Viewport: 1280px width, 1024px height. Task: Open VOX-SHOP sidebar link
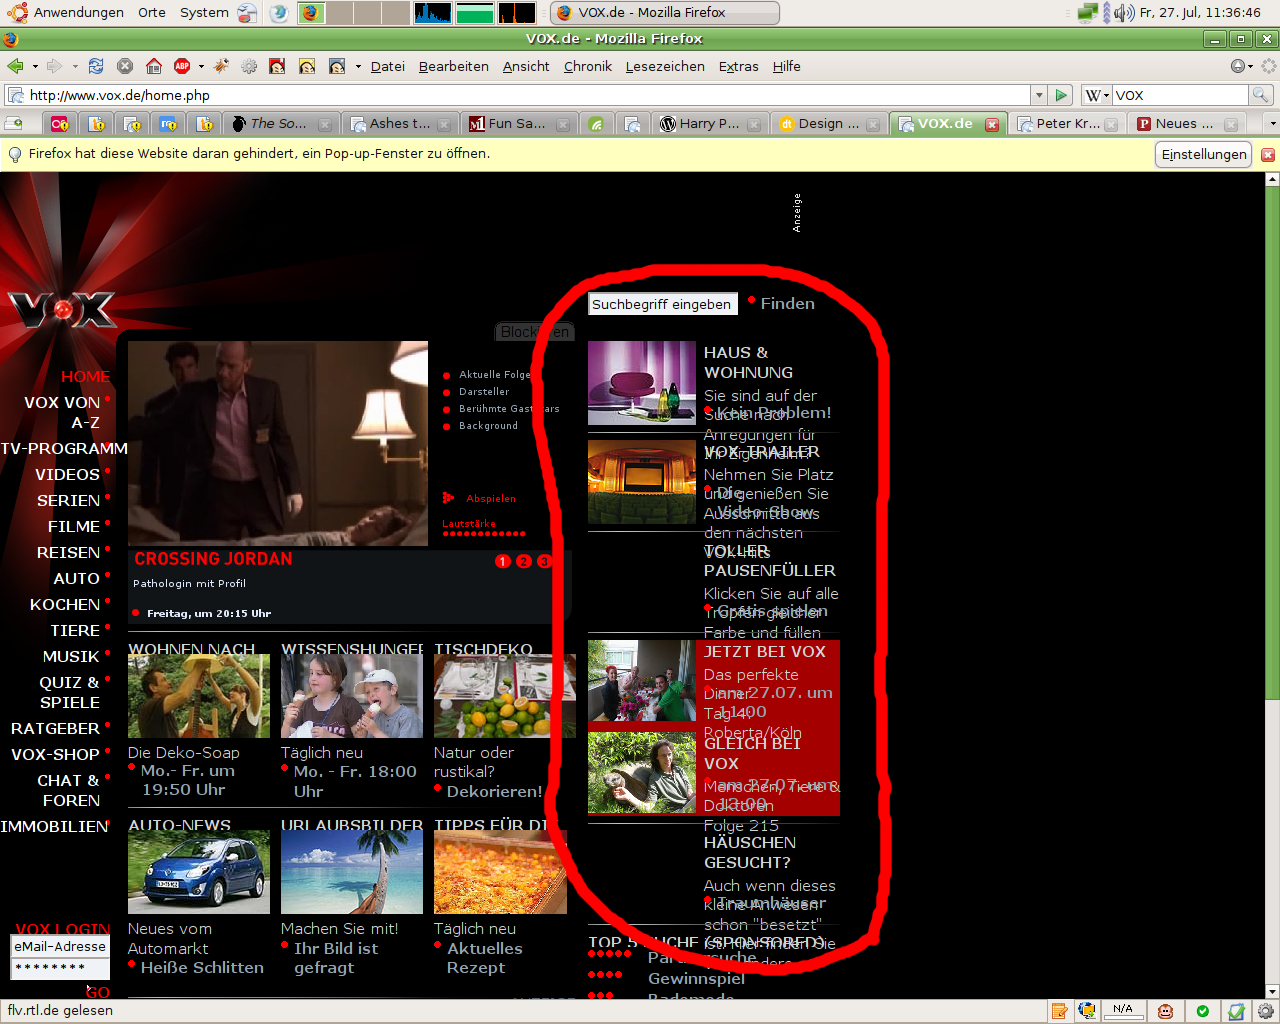click(x=55, y=754)
